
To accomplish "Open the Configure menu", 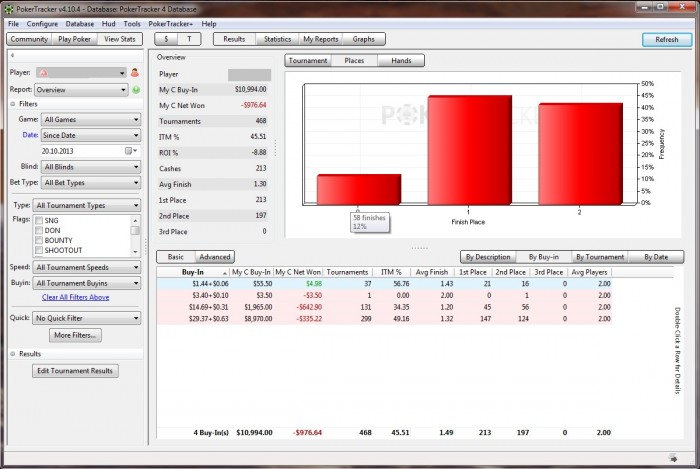I will [42, 24].
